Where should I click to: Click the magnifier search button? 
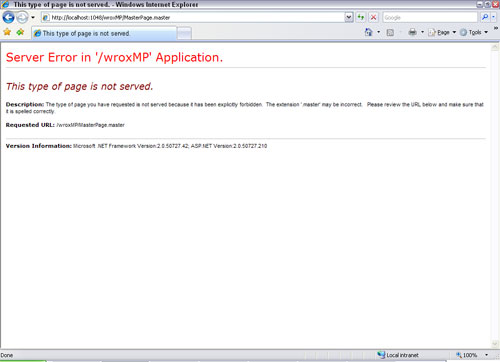(485, 17)
